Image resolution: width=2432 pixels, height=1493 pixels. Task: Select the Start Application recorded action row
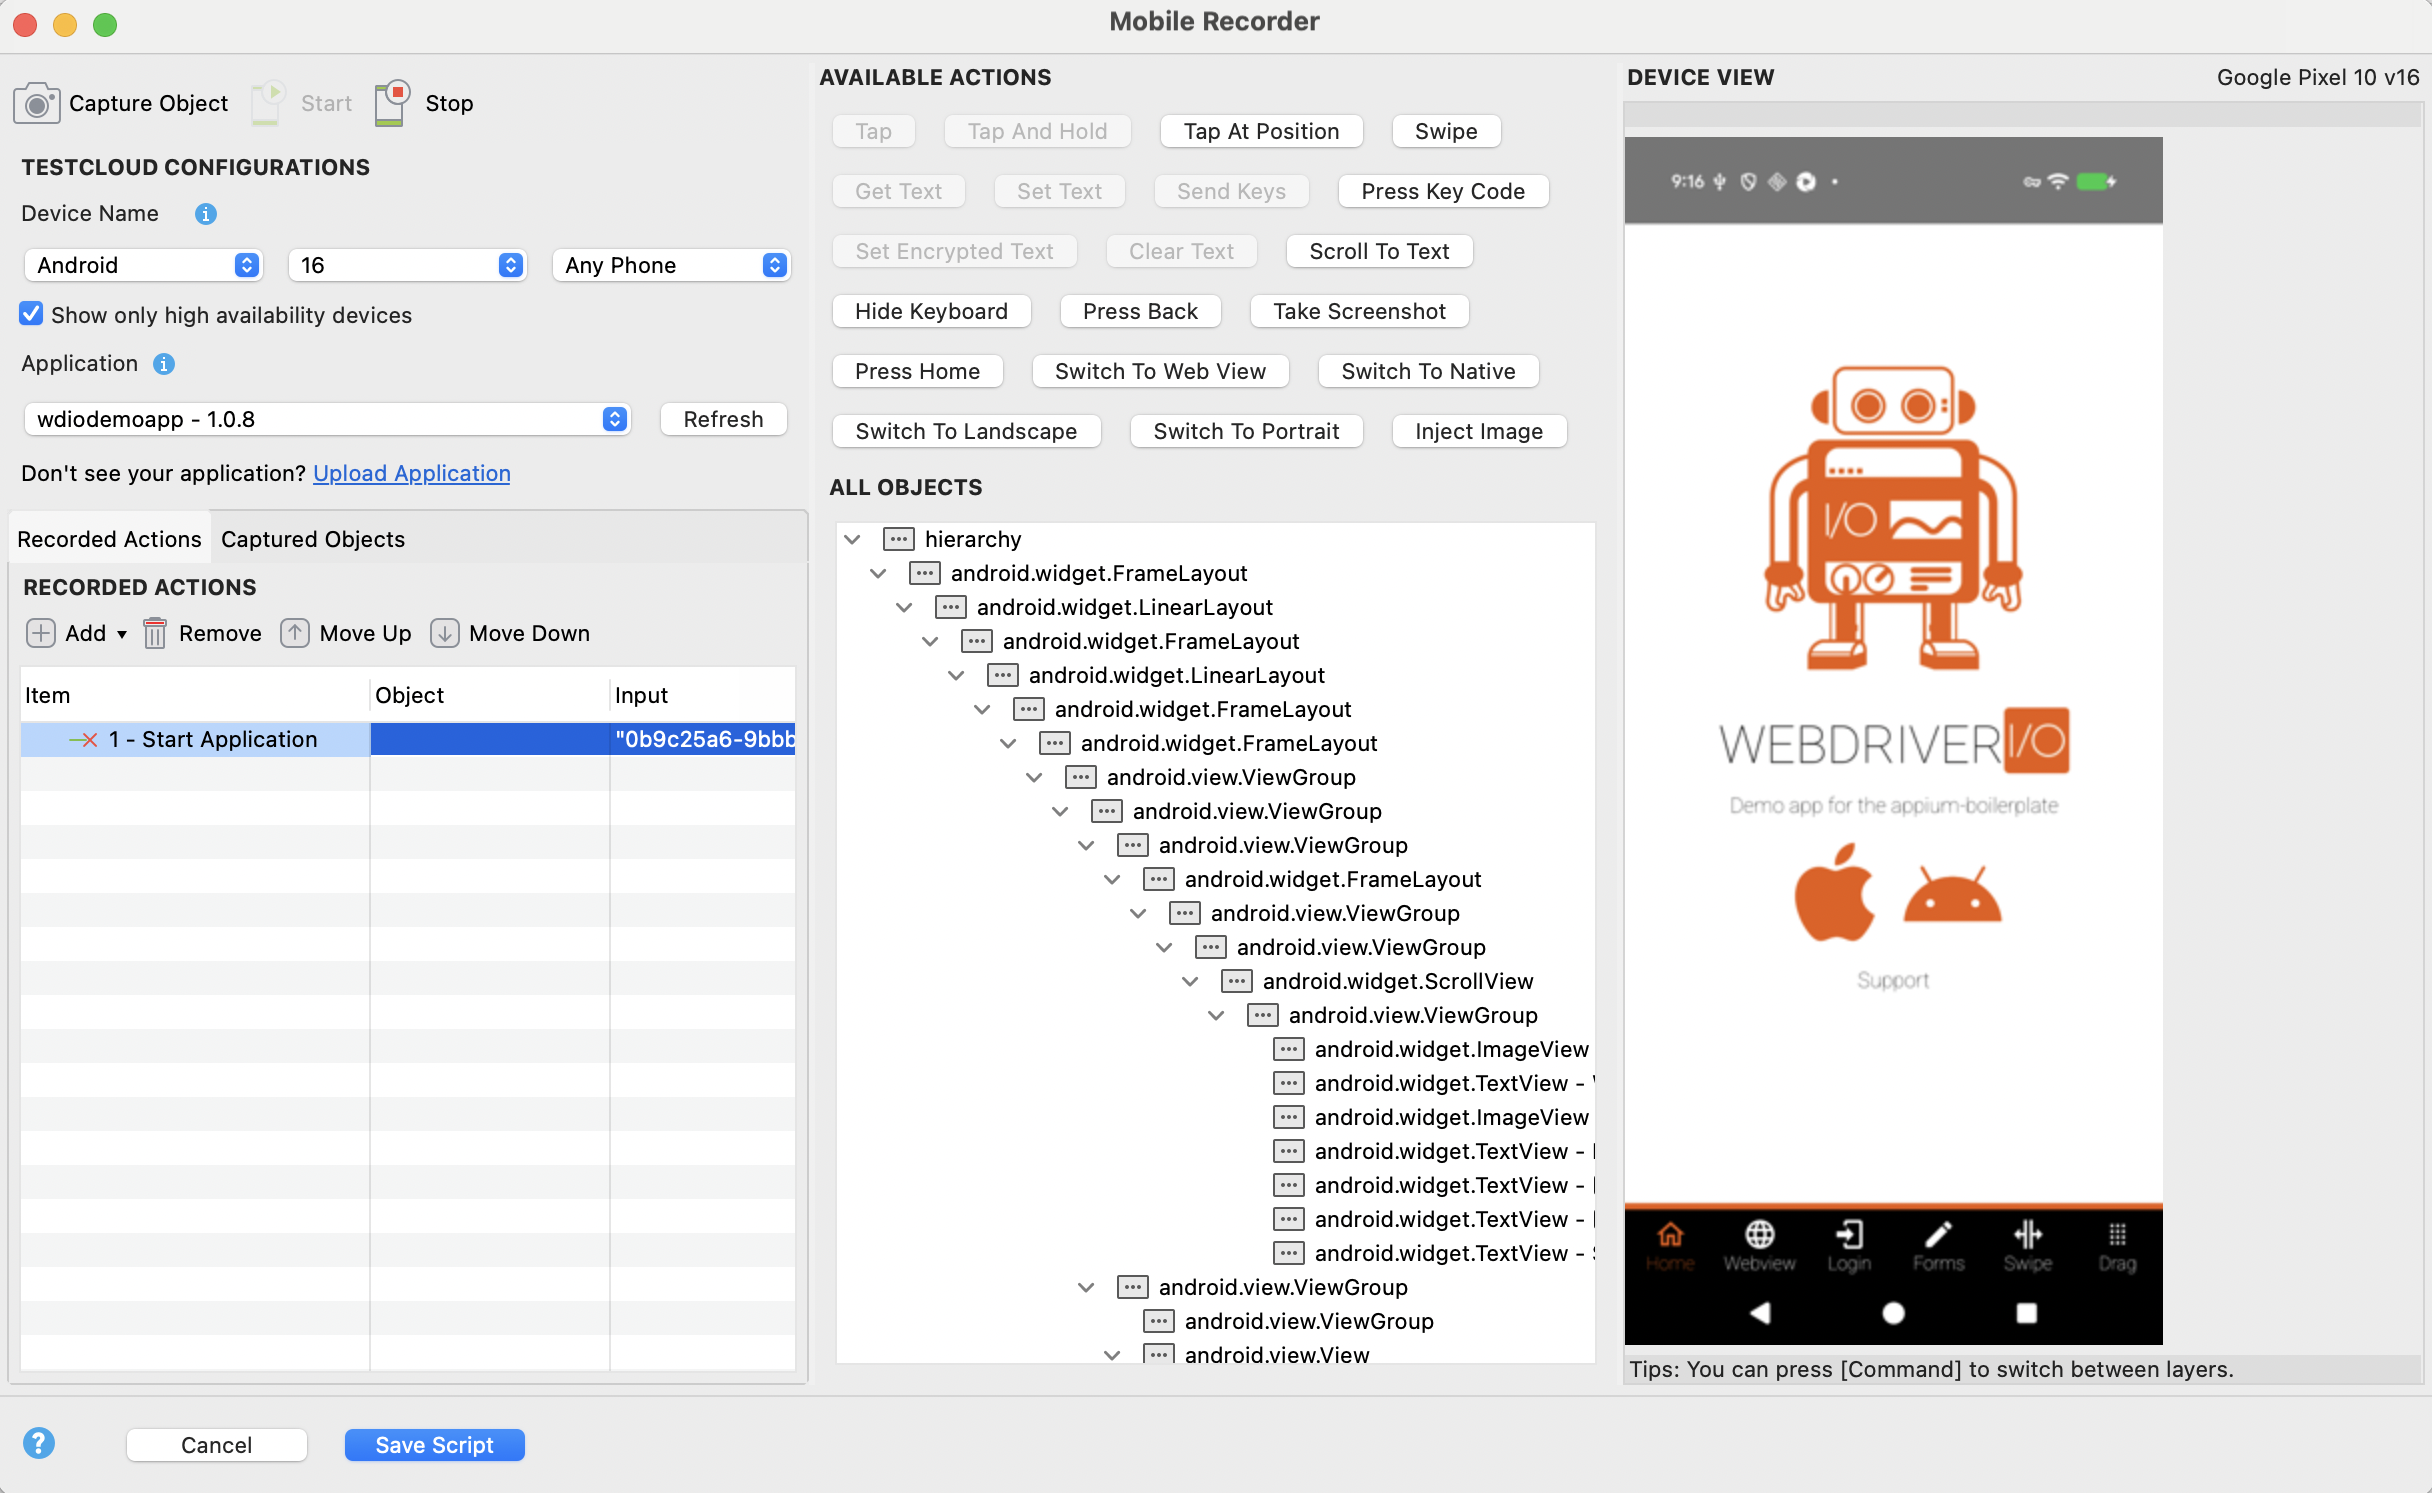pos(215,739)
